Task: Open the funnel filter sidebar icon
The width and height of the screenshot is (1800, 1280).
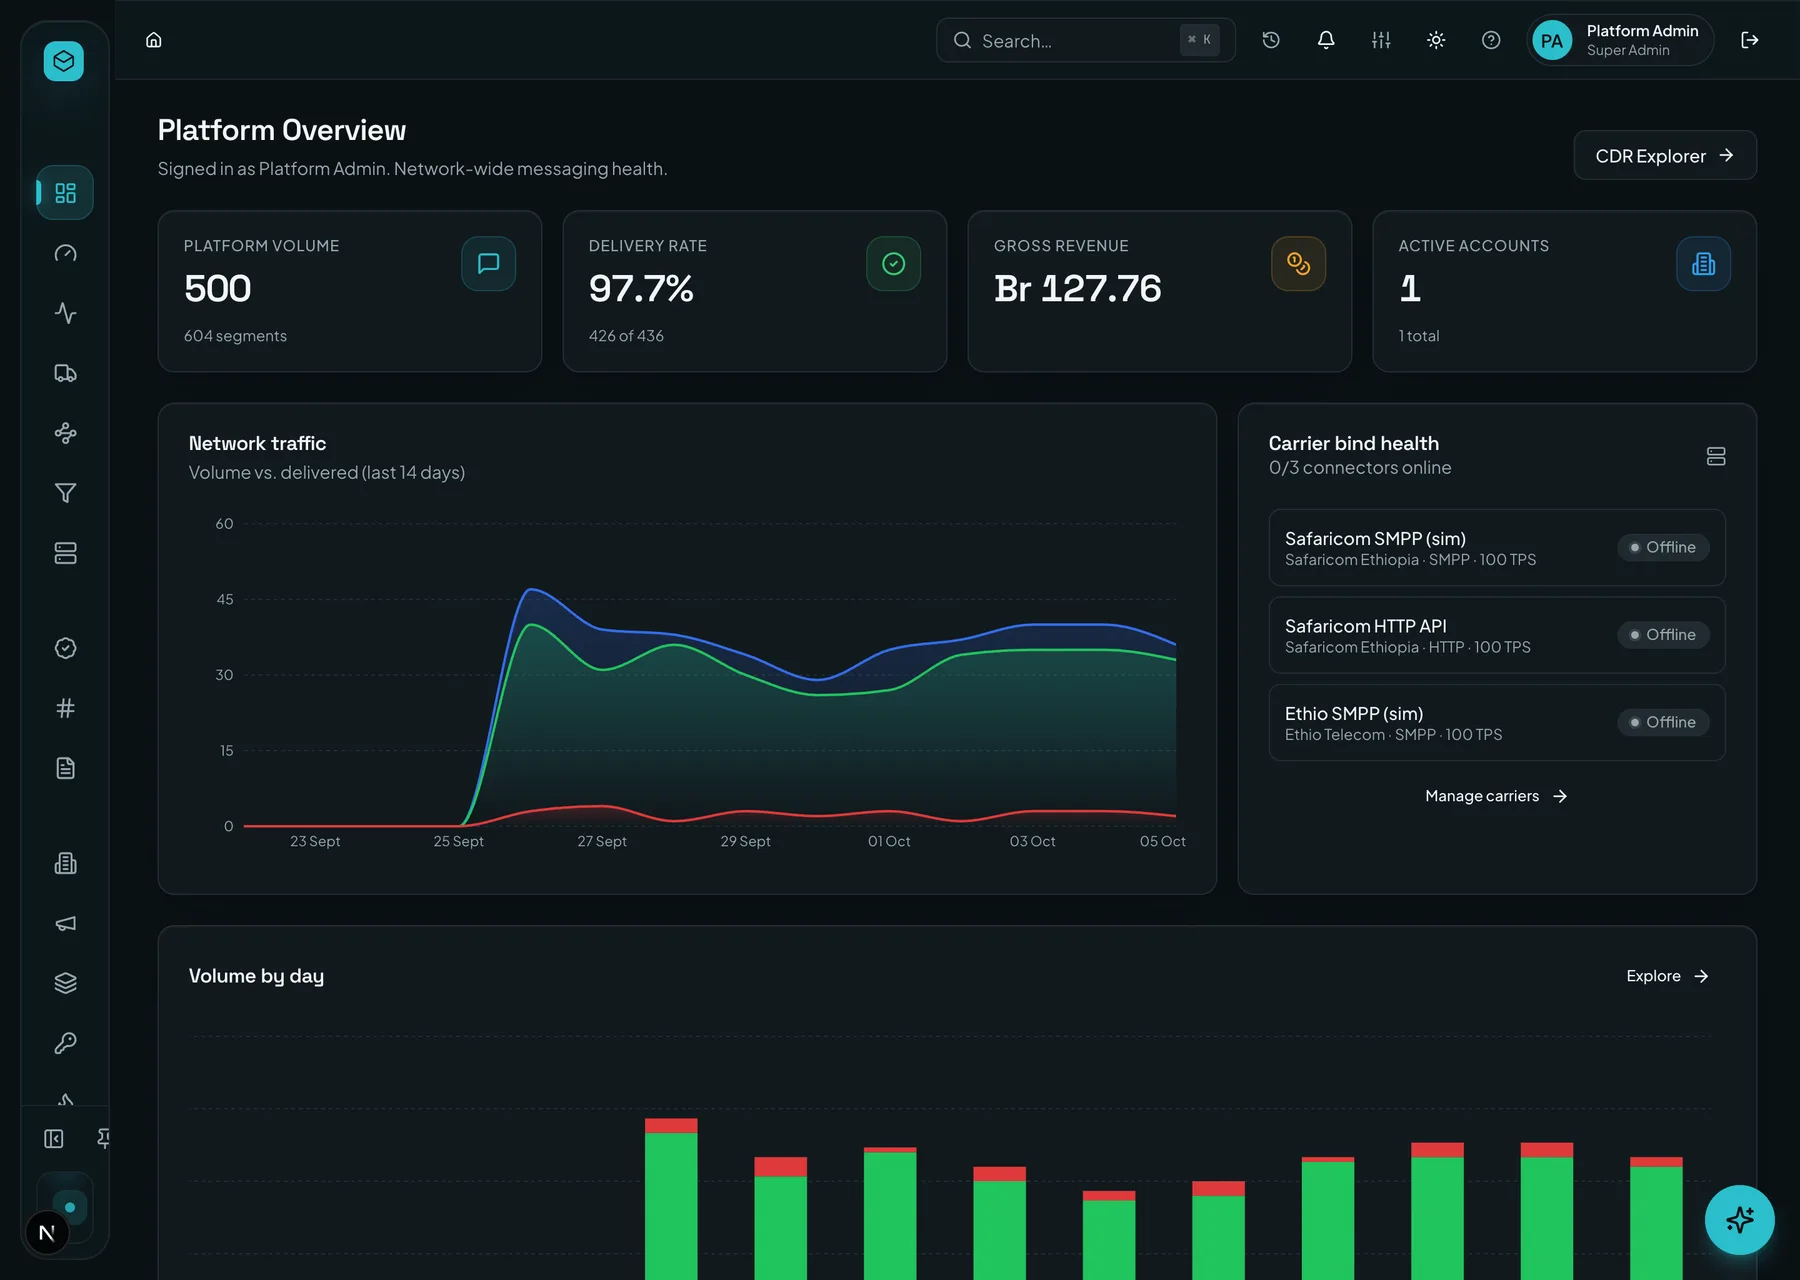Action: click(65, 493)
